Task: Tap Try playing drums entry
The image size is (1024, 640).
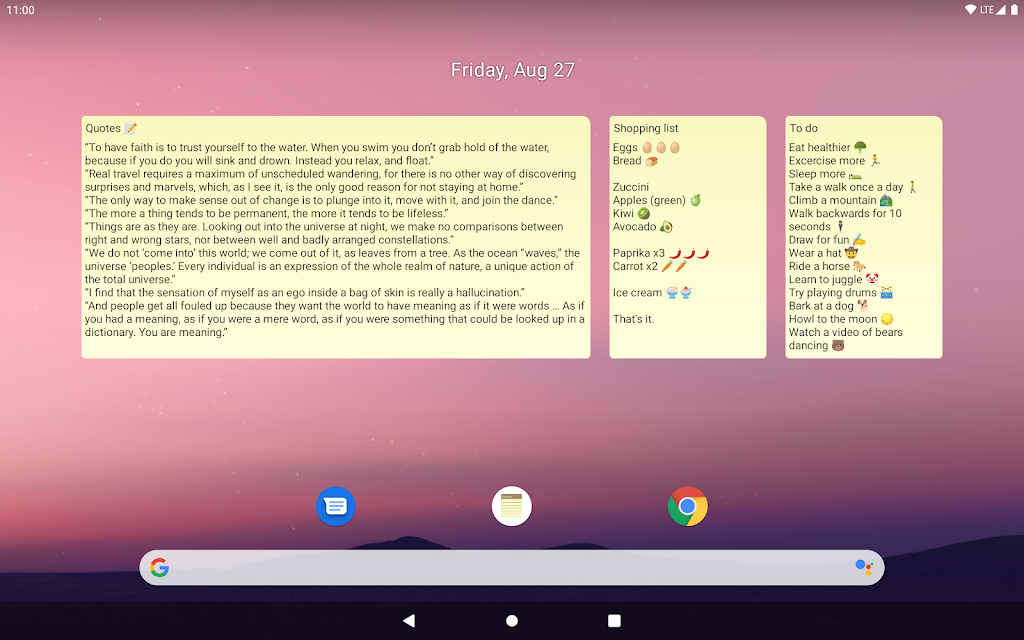Action: [x=840, y=293]
